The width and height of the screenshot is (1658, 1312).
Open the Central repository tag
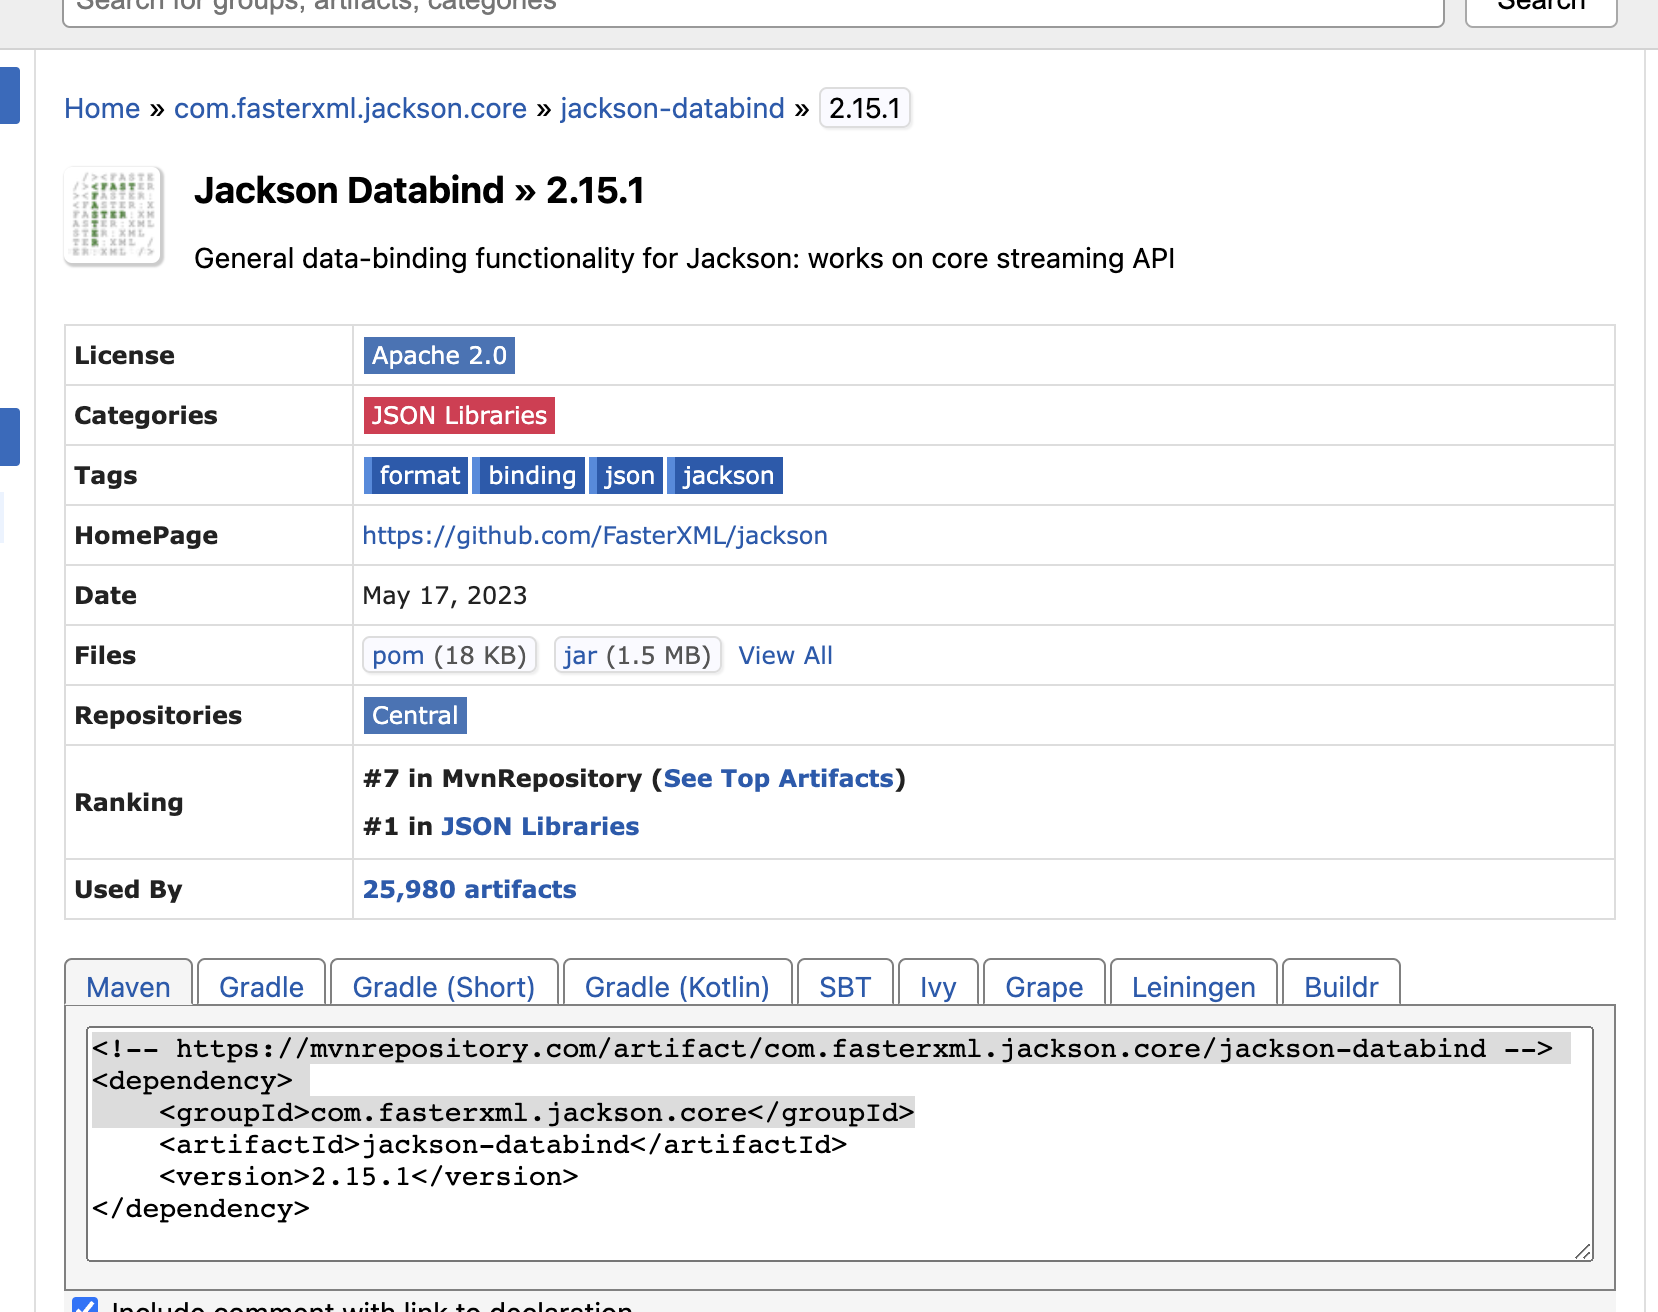415,715
